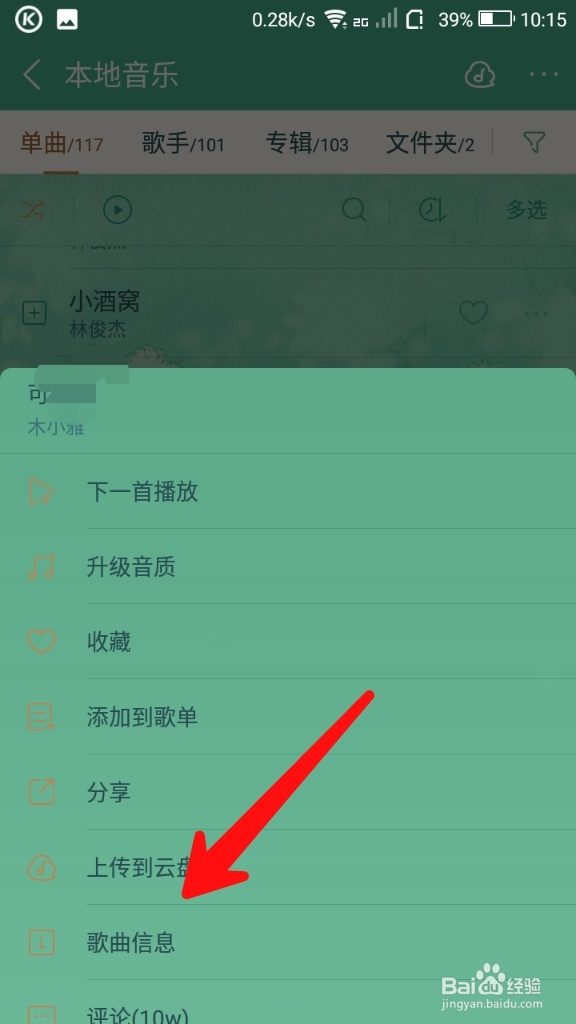Switch to the 文件夹 tab
The width and height of the screenshot is (576, 1024).
coord(430,142)
